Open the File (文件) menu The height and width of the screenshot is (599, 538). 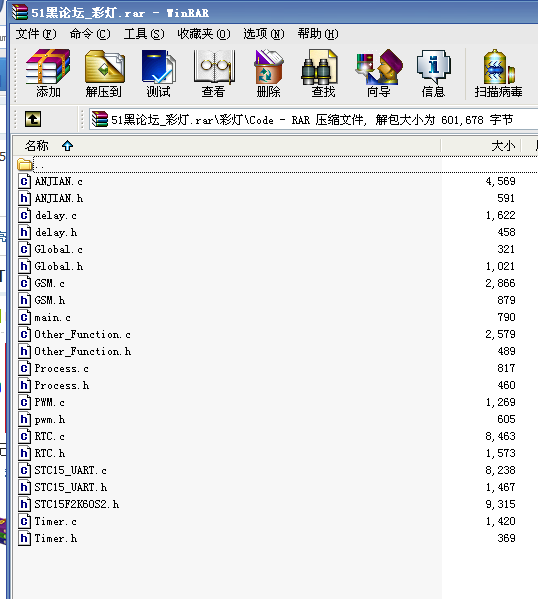pyautogui.click(x=36, y=34)
